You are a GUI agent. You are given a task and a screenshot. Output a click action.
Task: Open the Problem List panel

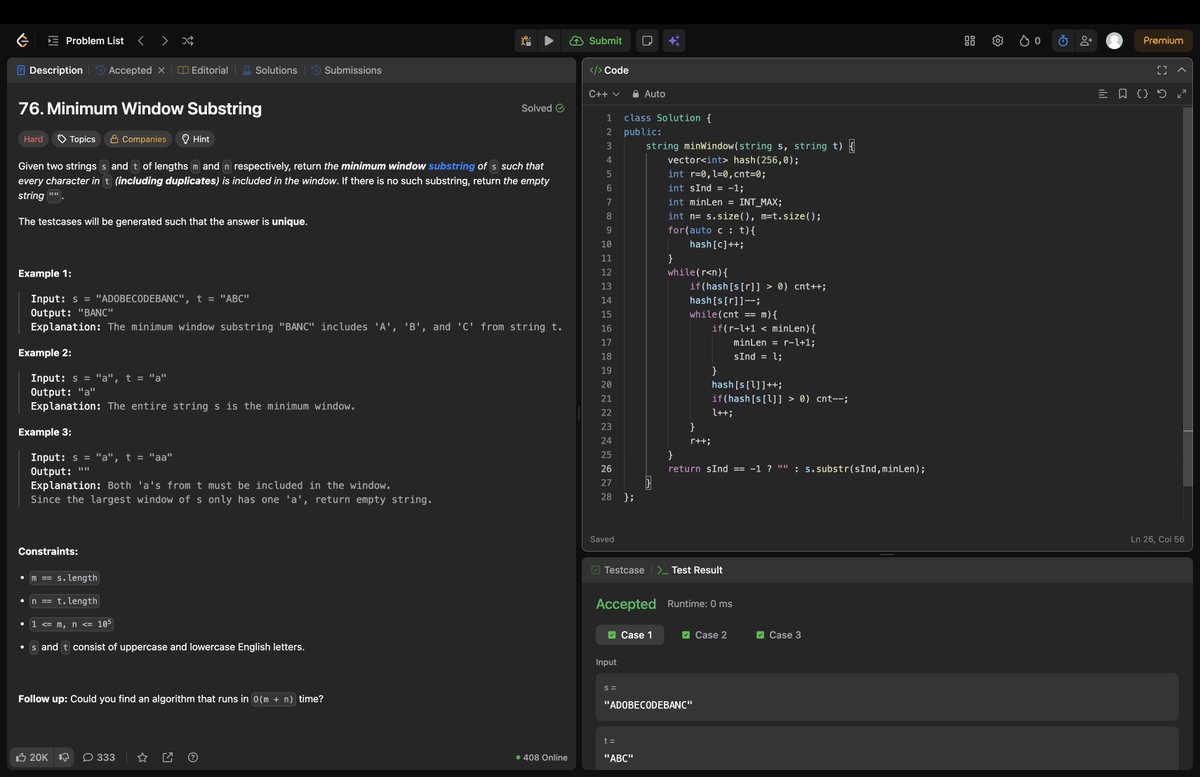click(x=86, y=41)
